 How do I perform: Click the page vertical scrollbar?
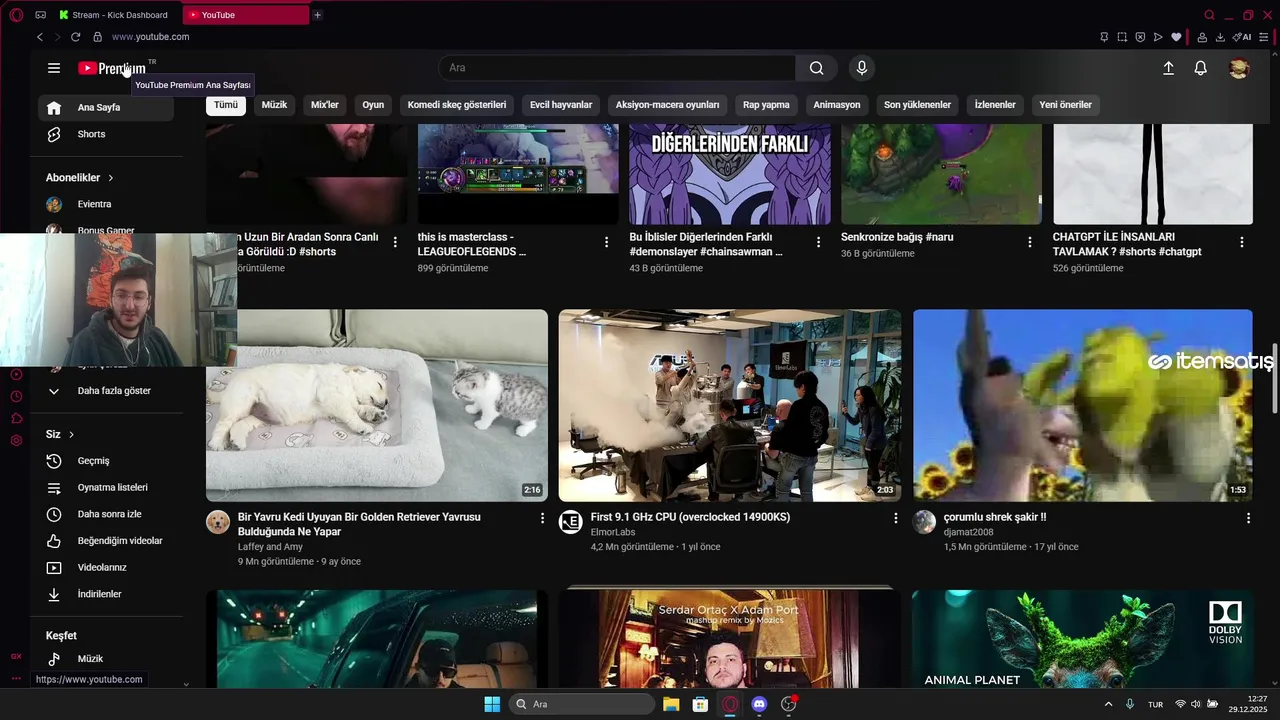click(x=1275, y=378)
